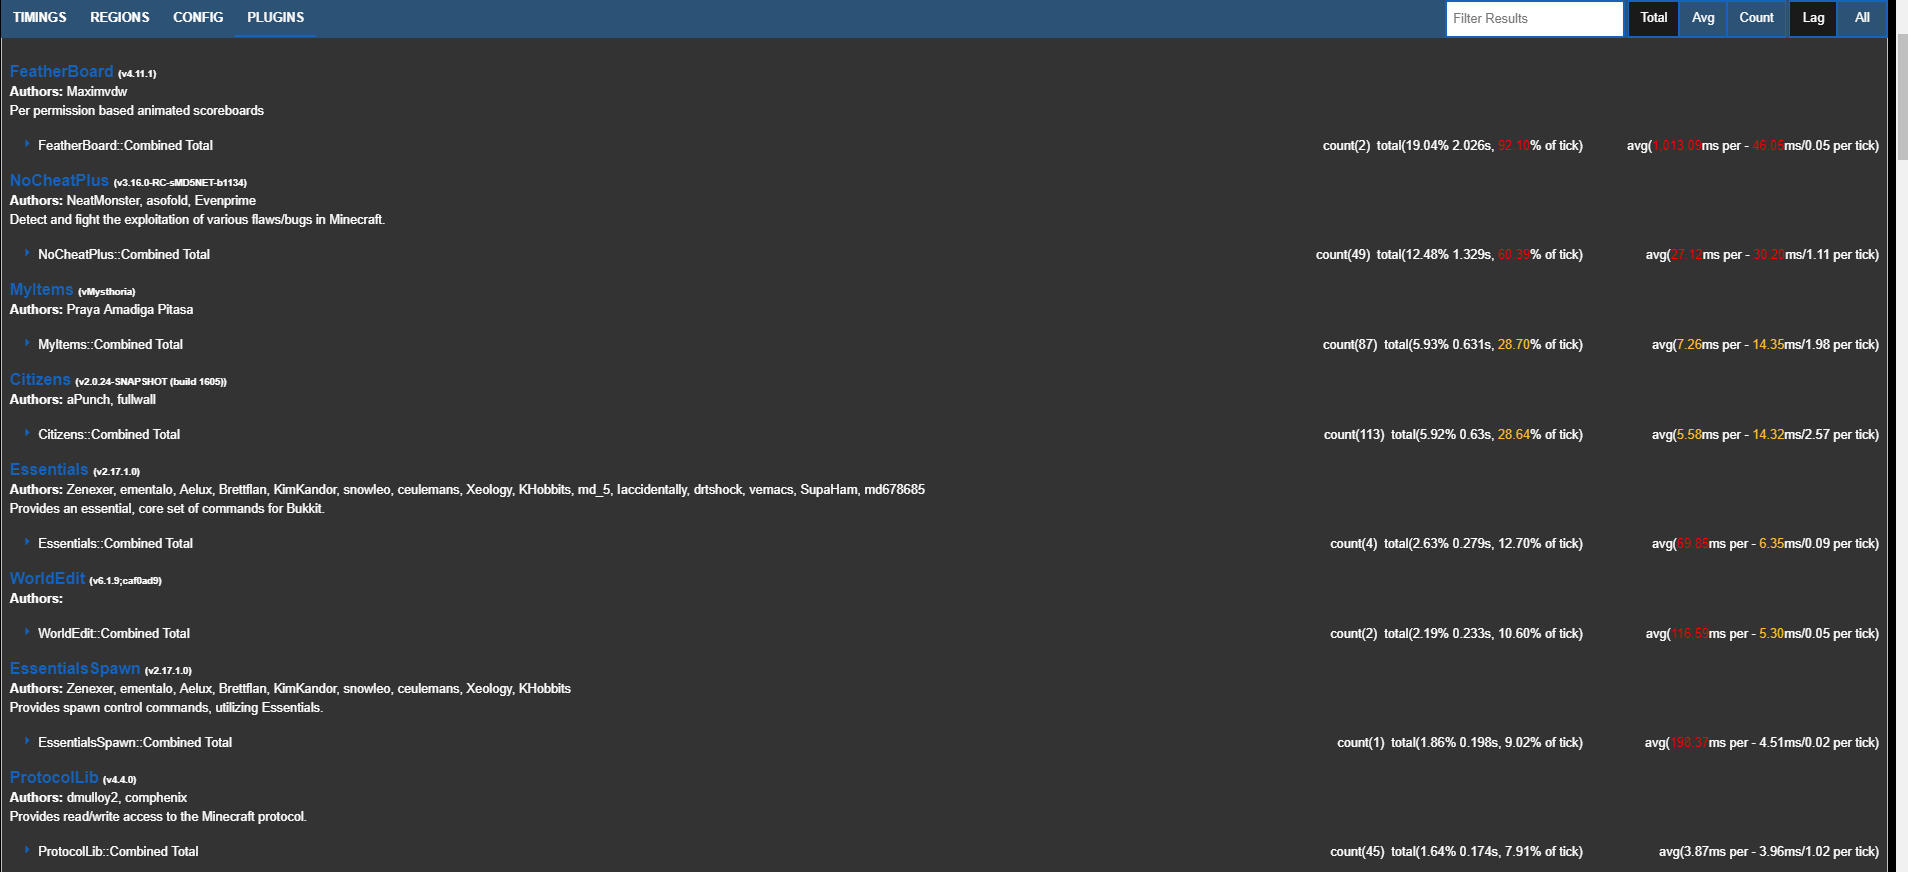The image size is (1908, 872).
Task: Toggle the Lag filter button
Action: (1813, 18)
